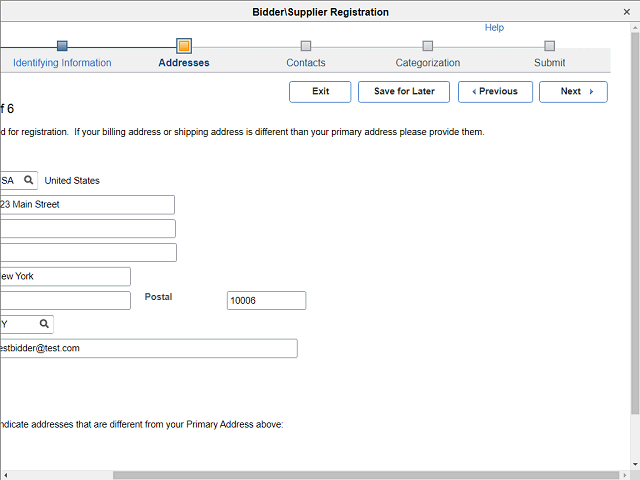Click the Submit step marker
Viewport: 640px width, 480px height.
coord(549,46)
